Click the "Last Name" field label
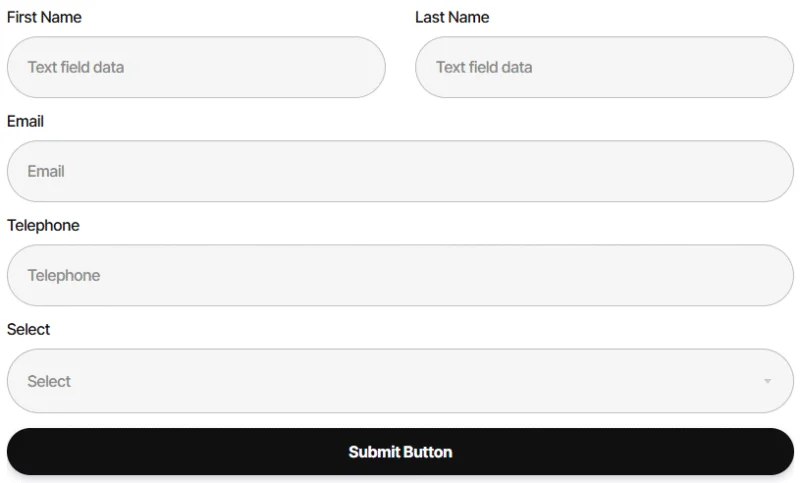This screenshot has width=800, height=483. [x=452, y=17]
